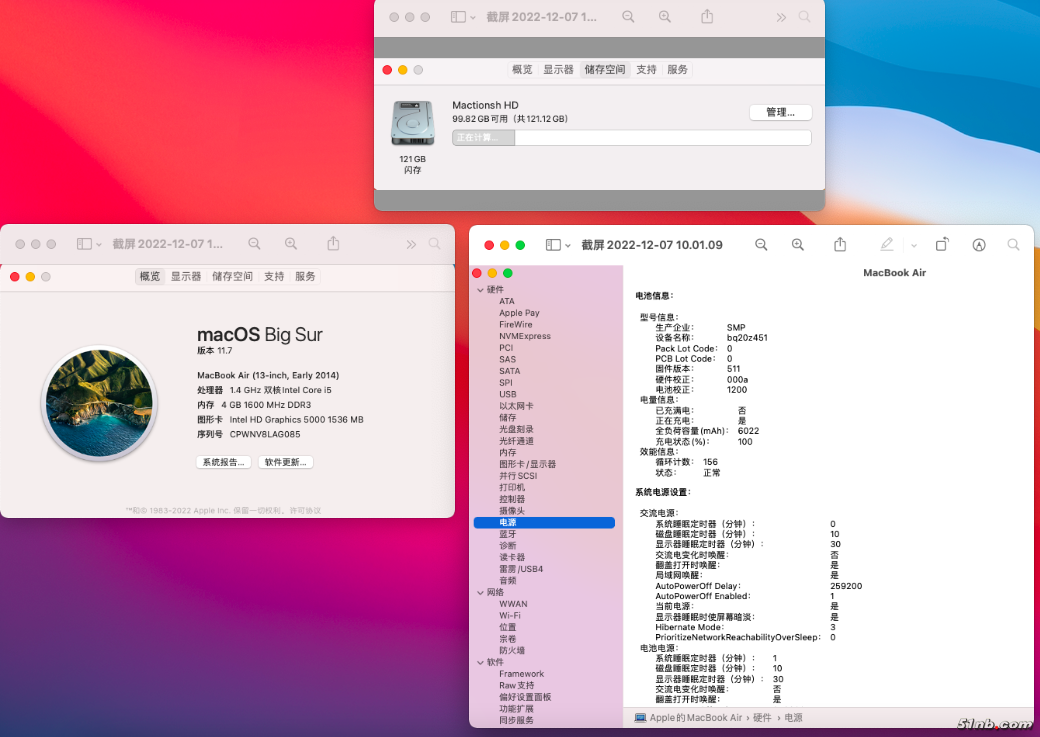This screenshot has height=737, width=1040.
Task: Click the 软件更新... button
Action: pos(286,462)
